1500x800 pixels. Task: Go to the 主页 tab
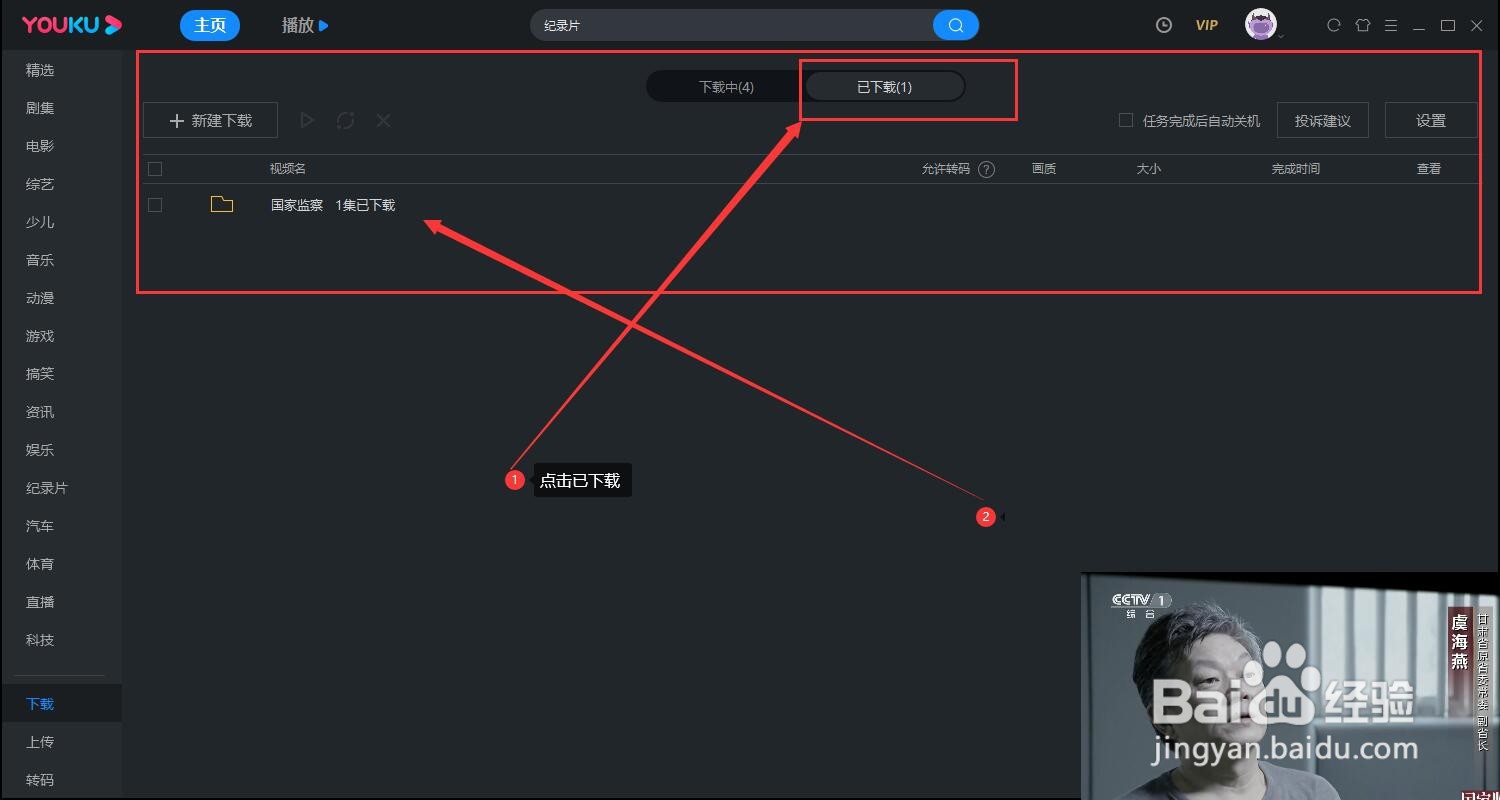(x=210, y=25)
